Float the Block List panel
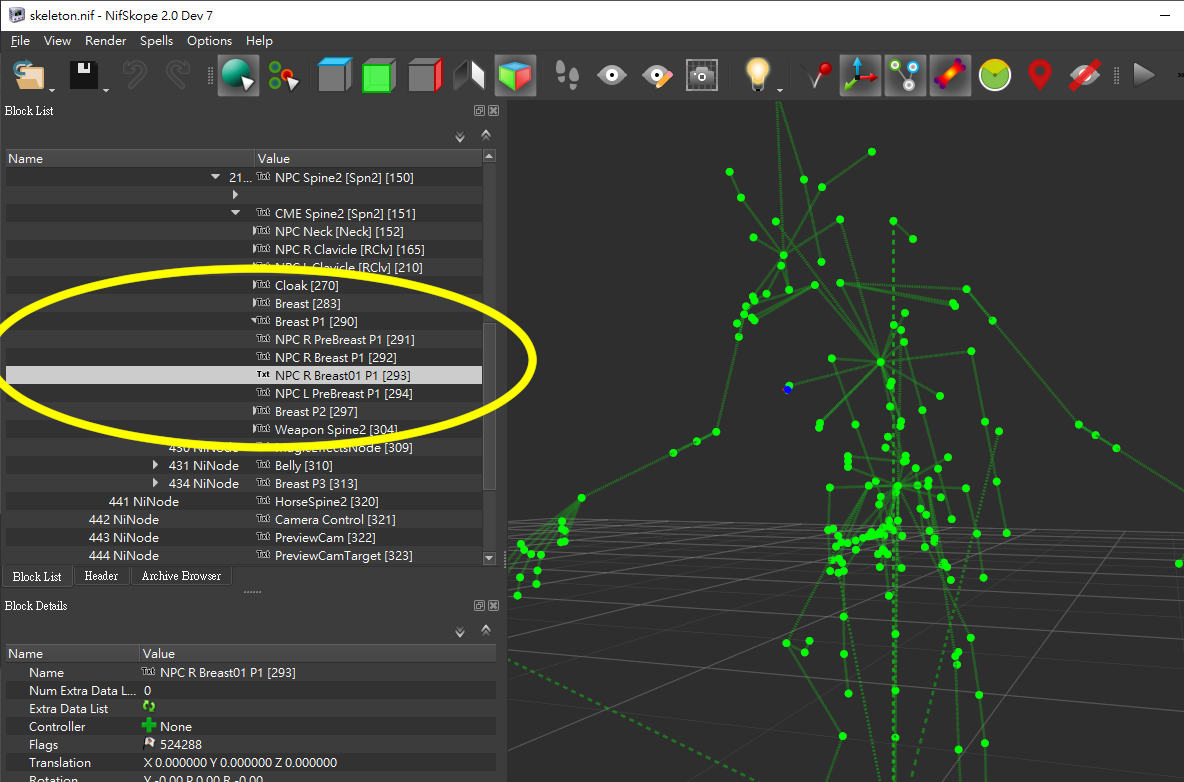 pos(479,110)
